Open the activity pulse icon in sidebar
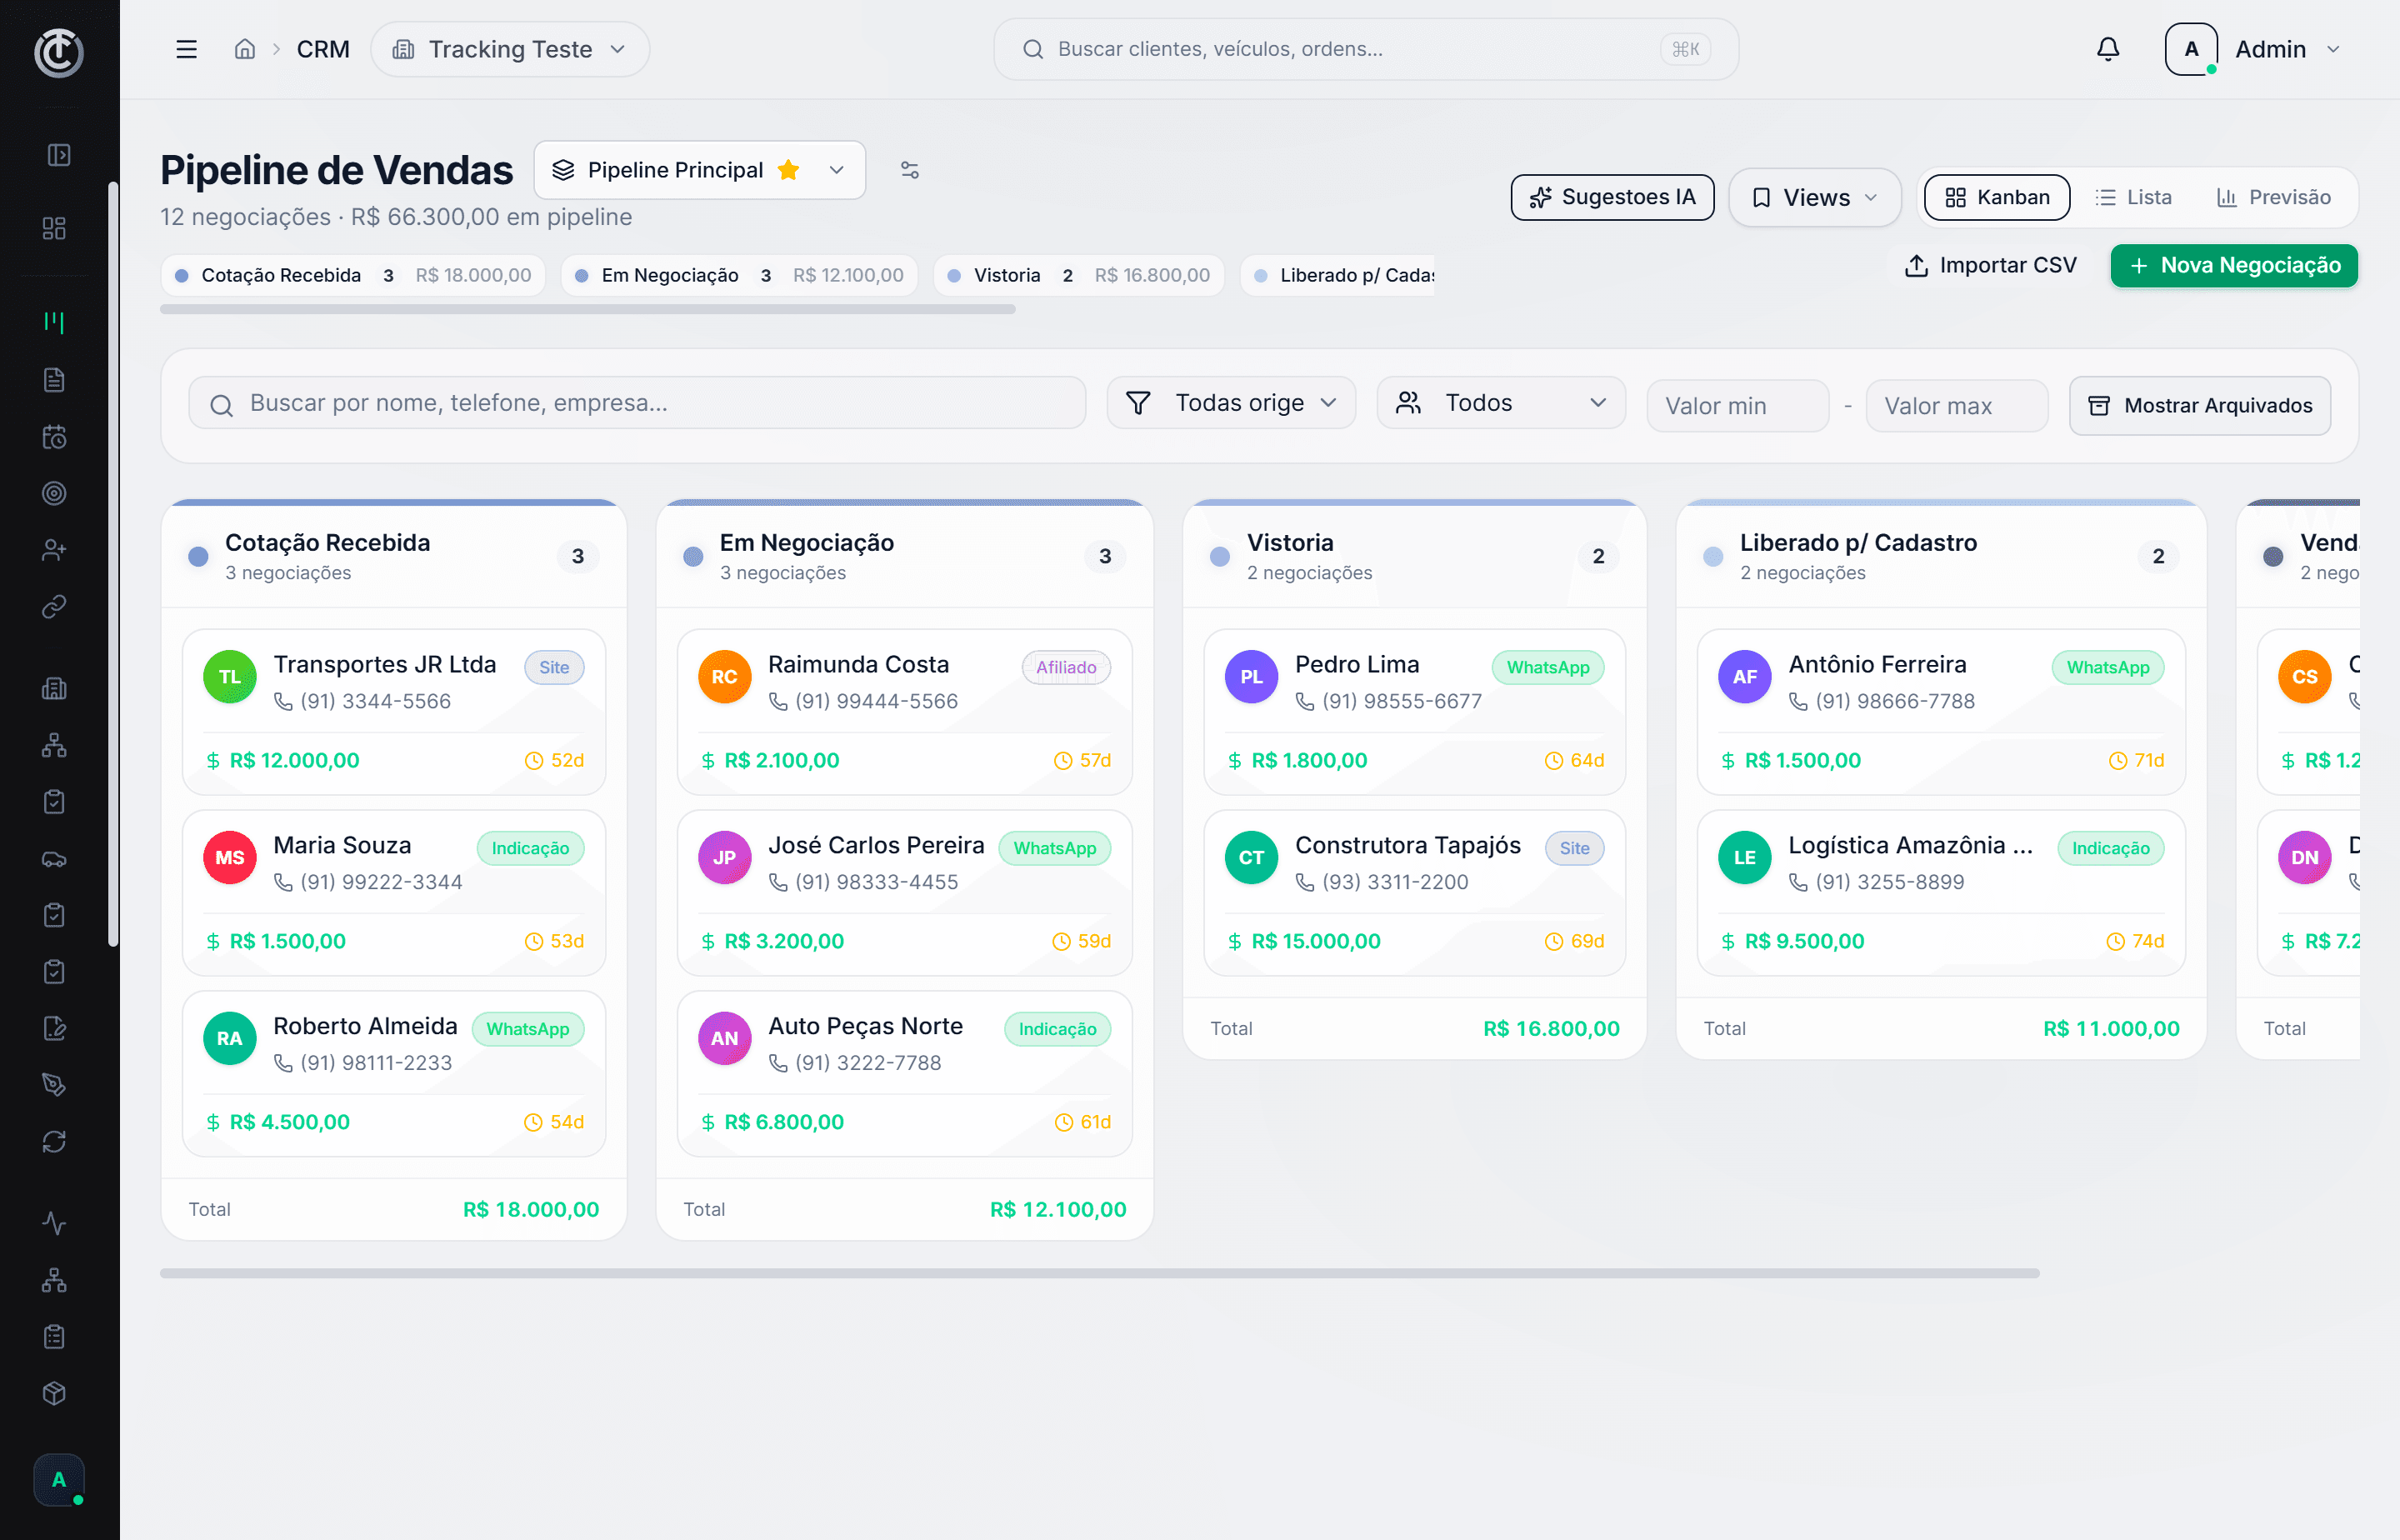 tap(55, 1223)
